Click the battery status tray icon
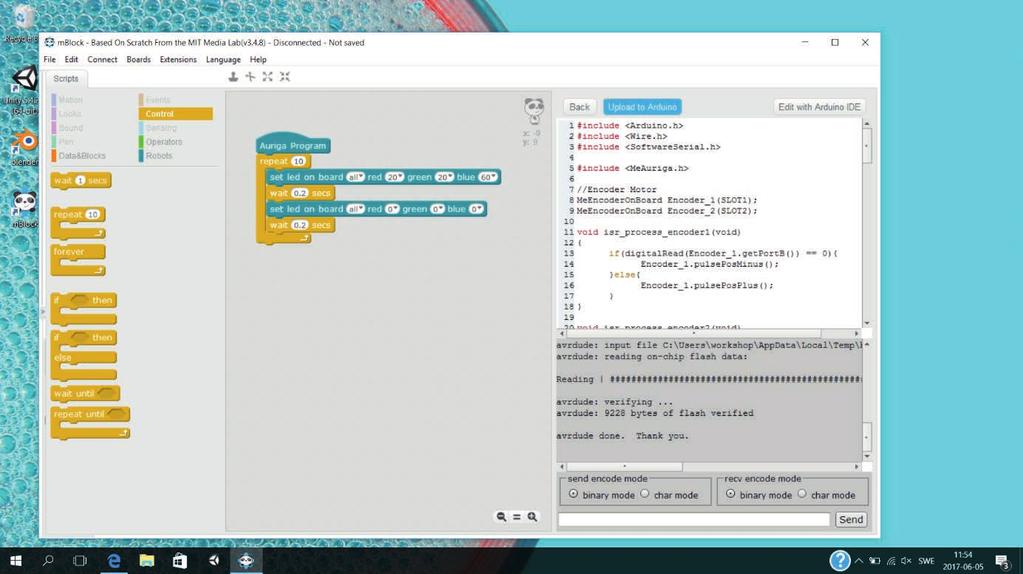This screenshot has width=1023, height=574. point(875,560)
